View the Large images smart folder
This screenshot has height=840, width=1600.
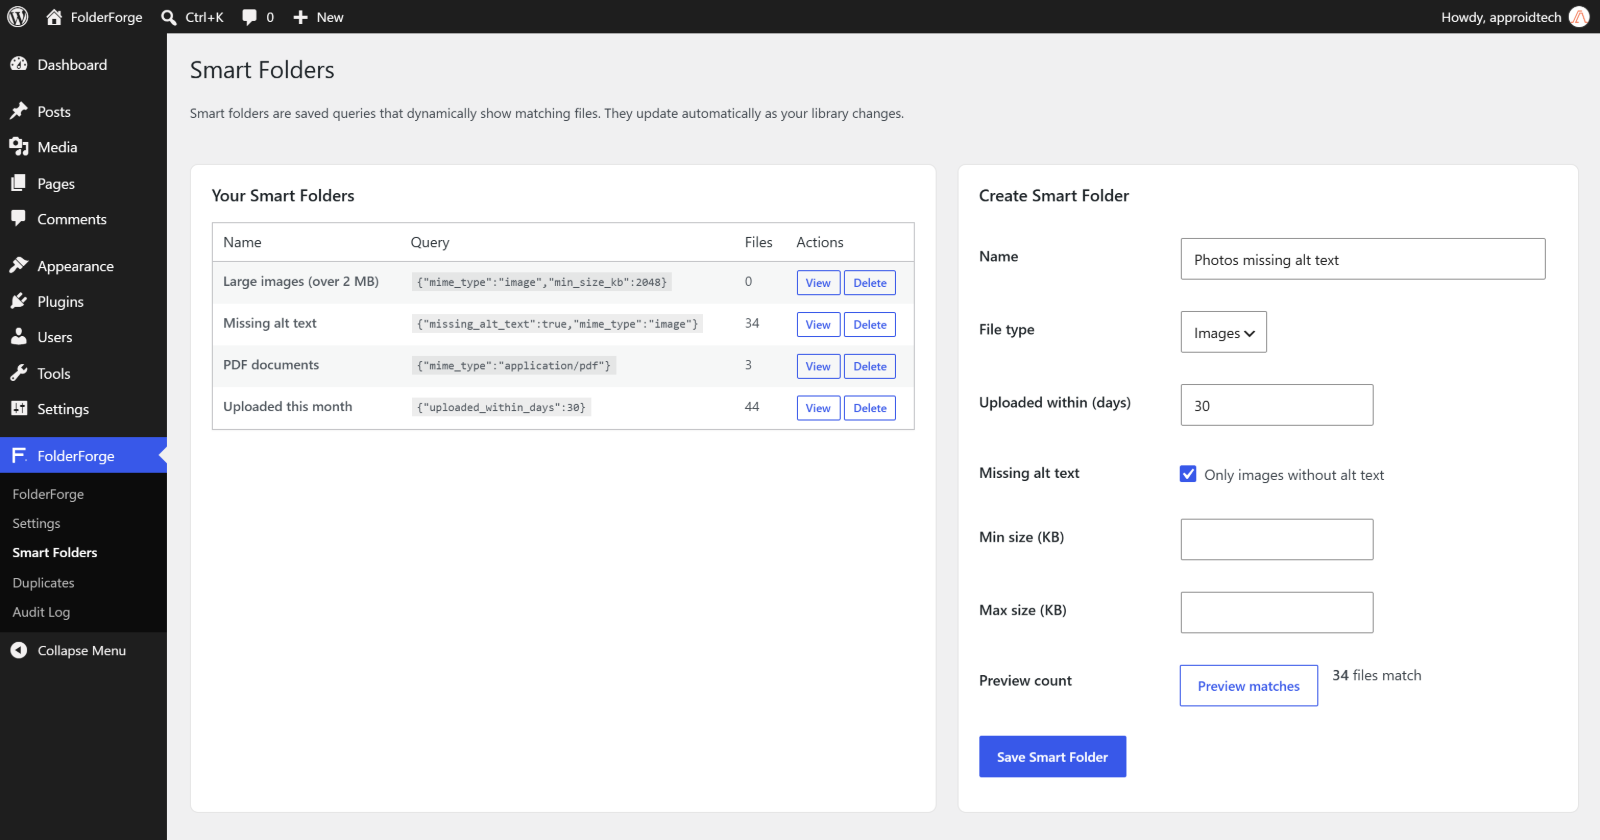tap(818, 283)
